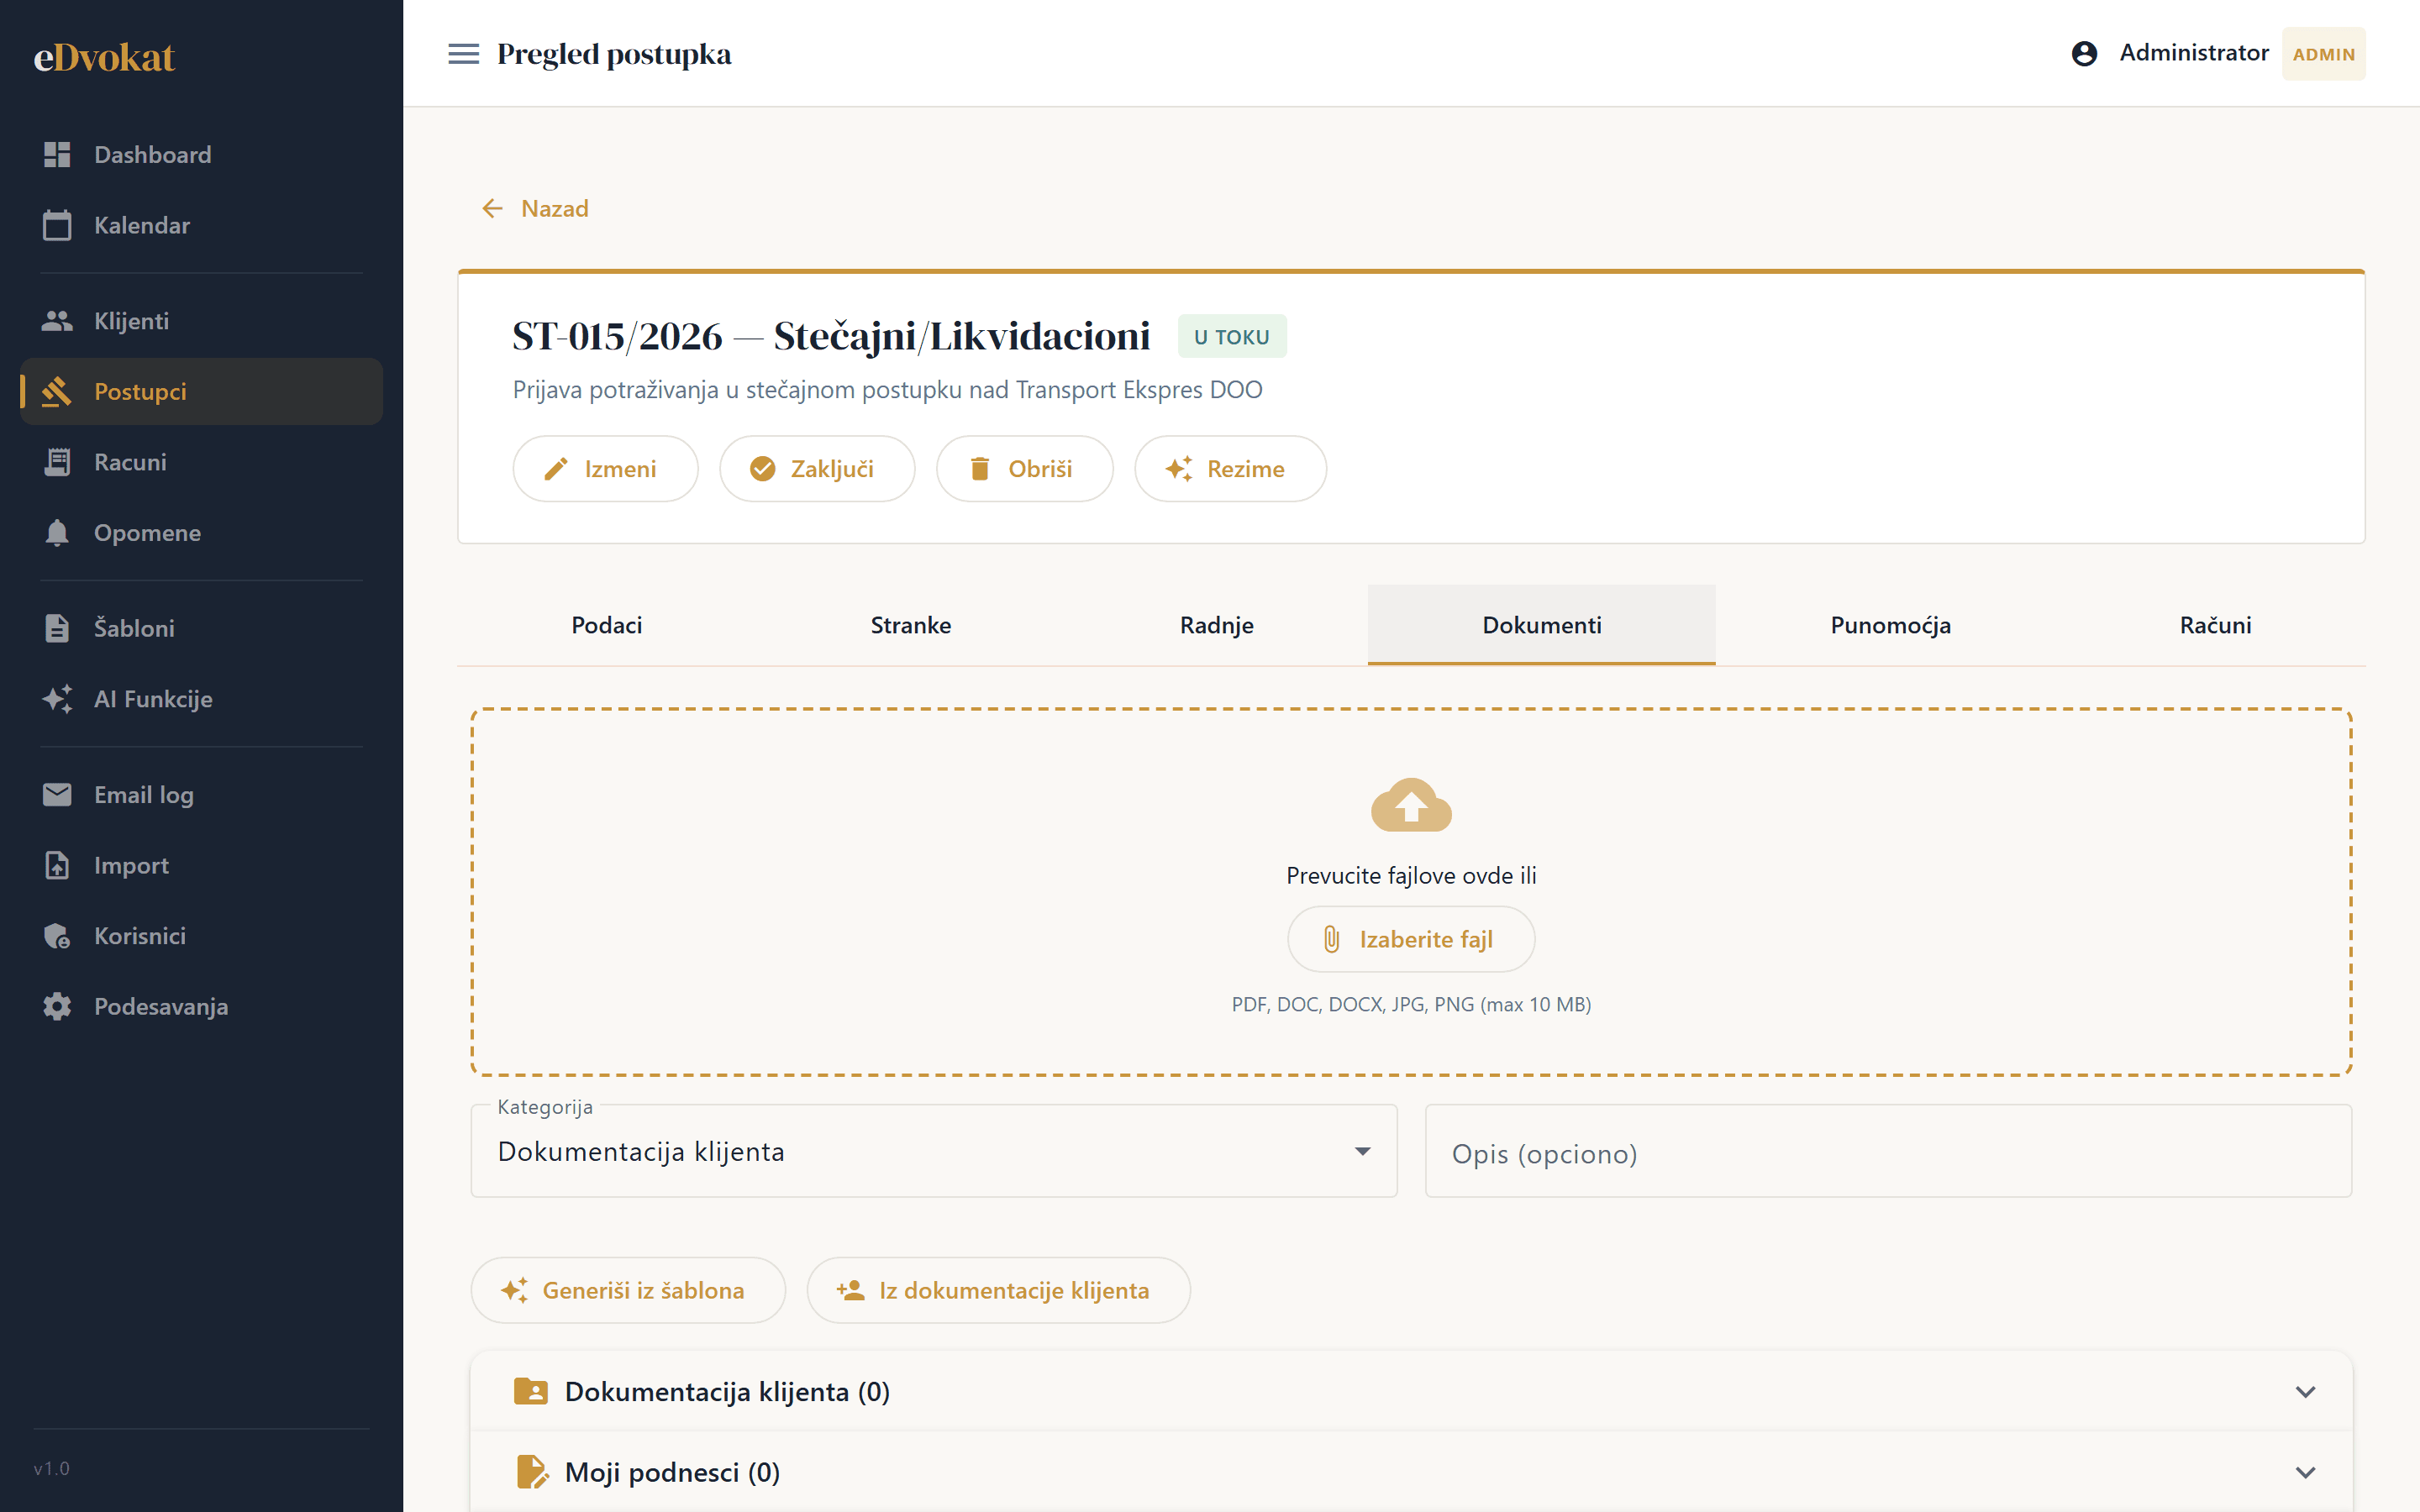Viewport: 2420px width, 1512px height.
Task: Click the Administrator user name
Action: click(x=2194, y=53)
